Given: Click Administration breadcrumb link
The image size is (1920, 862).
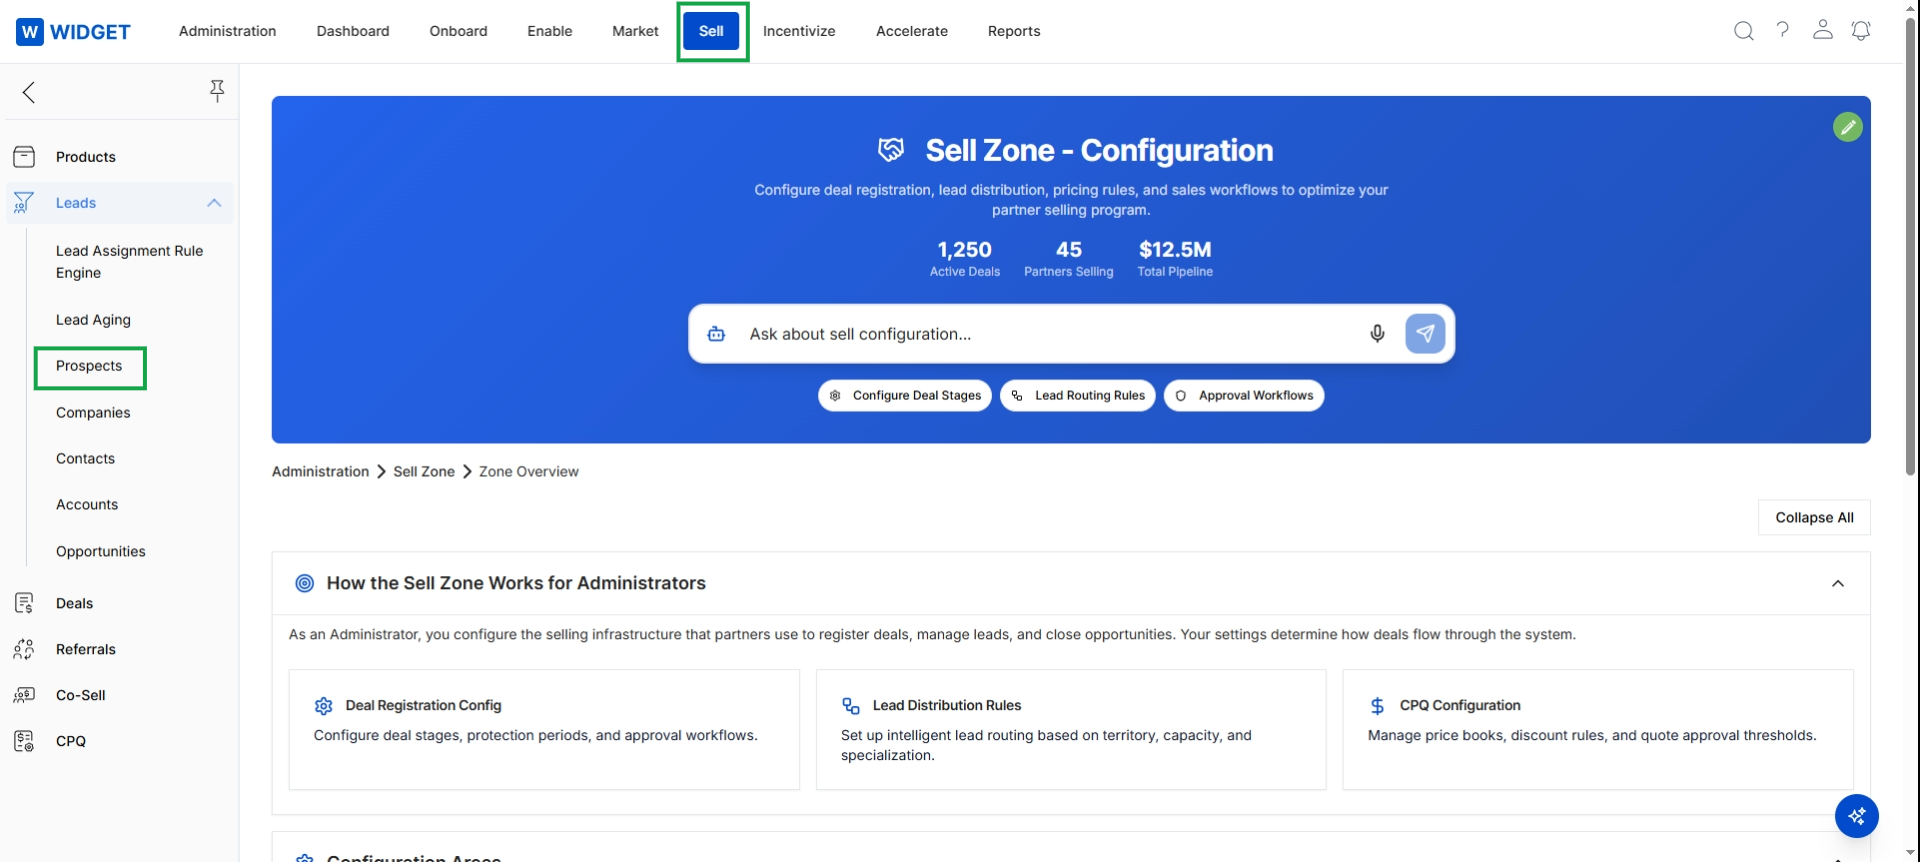Looking at the screenshot, I should click(320, 472).
